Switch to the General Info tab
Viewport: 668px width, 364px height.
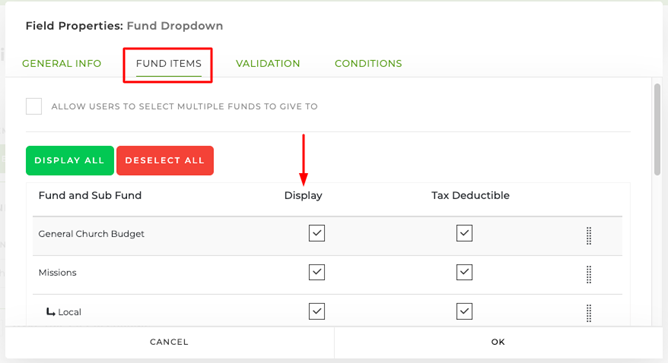click(x=62, y=64)
